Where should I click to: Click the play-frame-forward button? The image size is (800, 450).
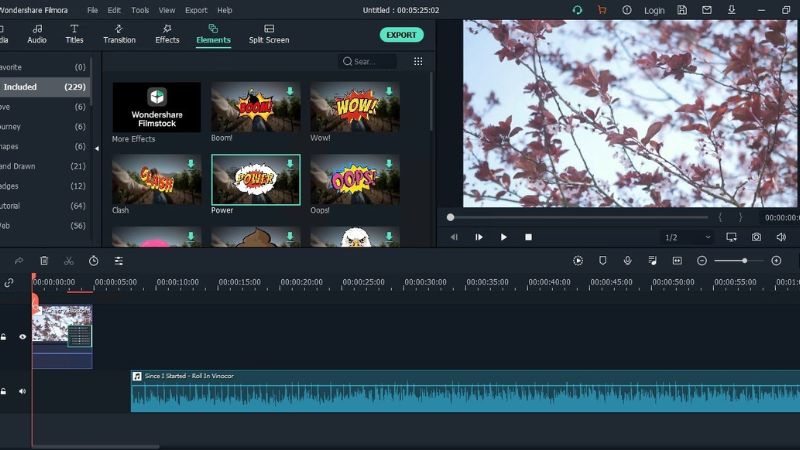(479, 237)
